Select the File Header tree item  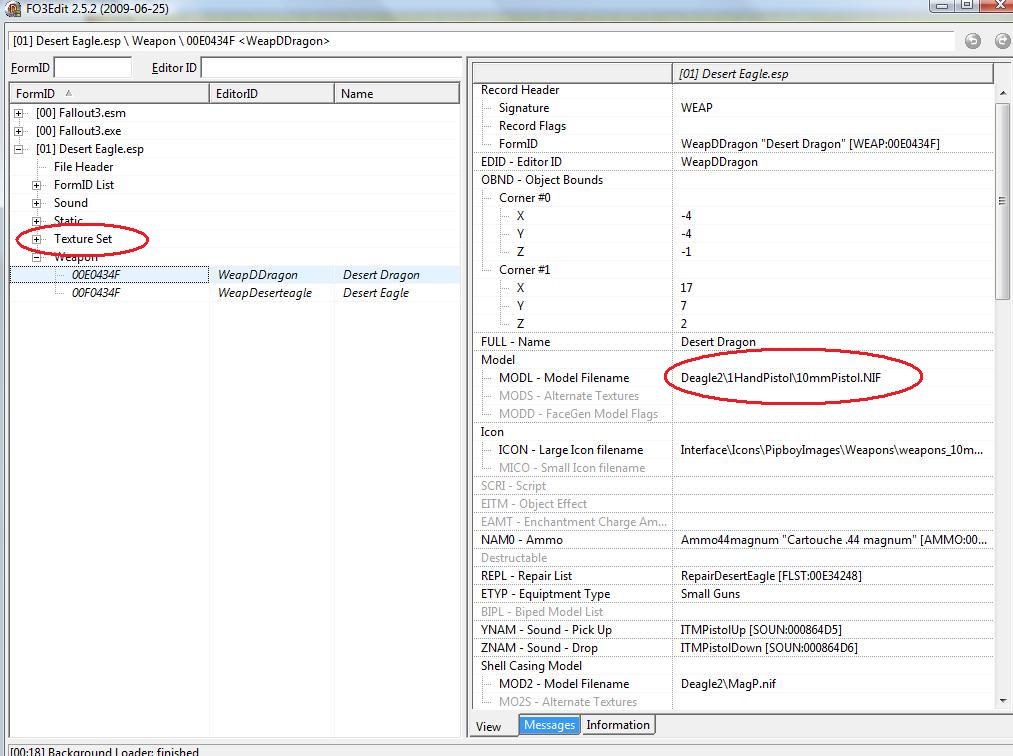(83, 167)
